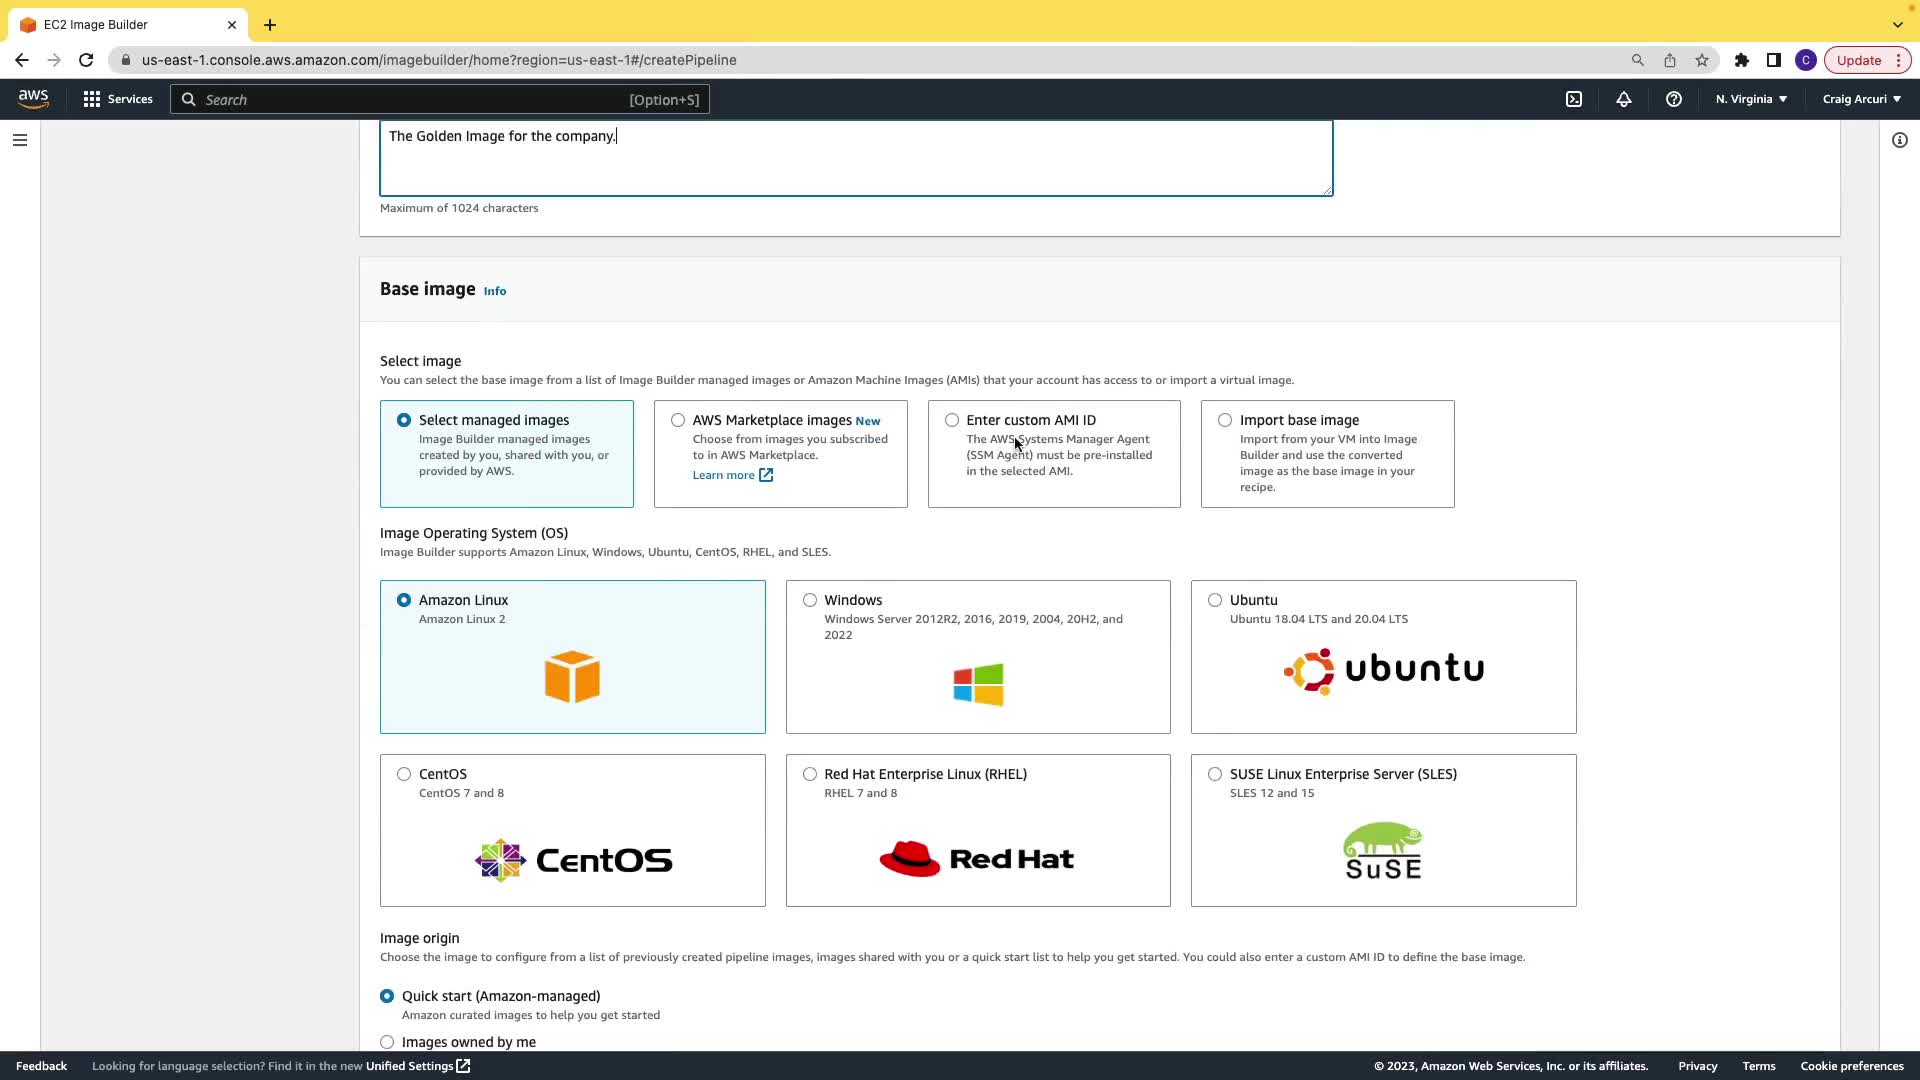Viewport: 1920px width, 1080px height.
Task: Open the info panel icon at right
Action: click(1900, 140)
